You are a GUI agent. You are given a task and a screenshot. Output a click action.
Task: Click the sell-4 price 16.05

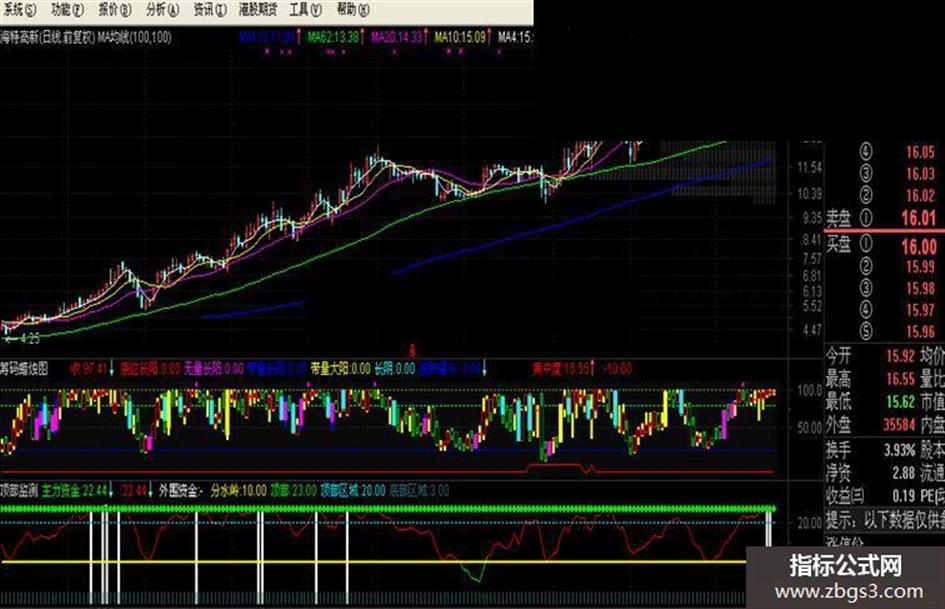[x=920, y=152]
